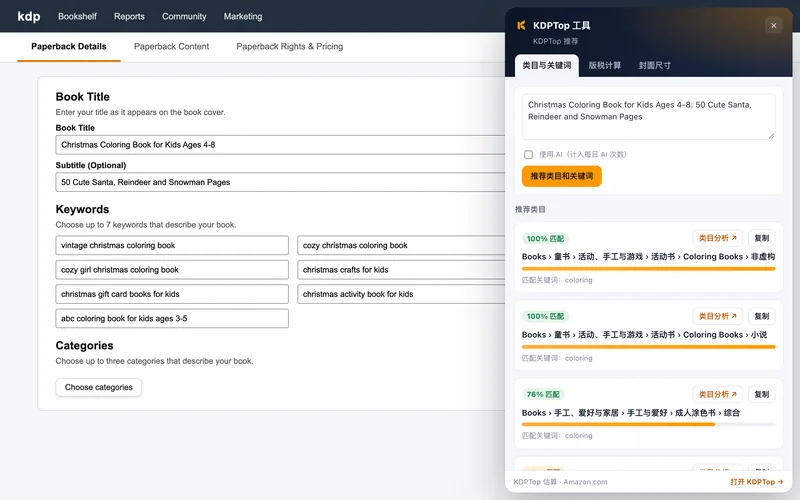
Task: Click the cozy christmas coloring book keyword field
Action: [x=401, y=245]
